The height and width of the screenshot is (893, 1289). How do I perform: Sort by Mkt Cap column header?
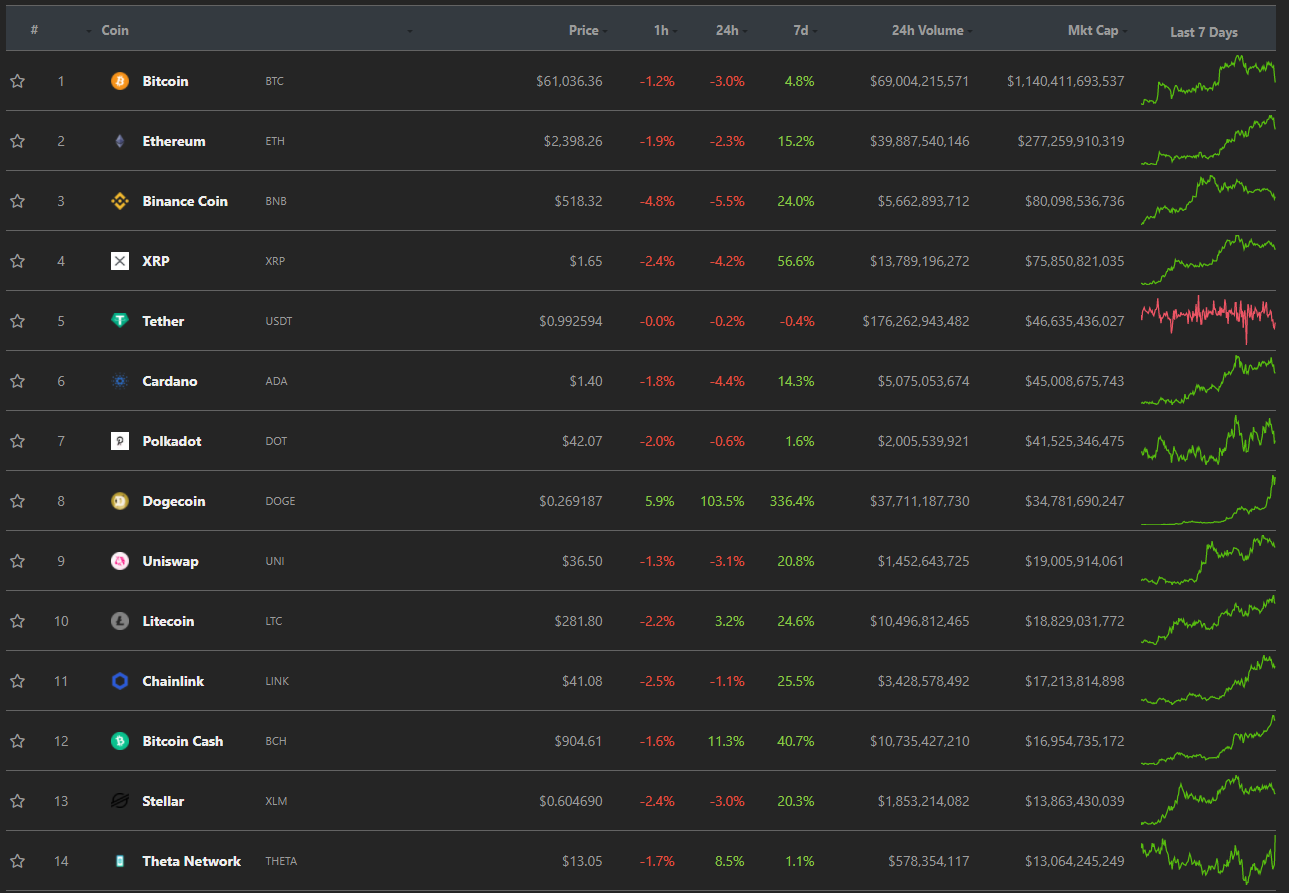coord(1092,30)
